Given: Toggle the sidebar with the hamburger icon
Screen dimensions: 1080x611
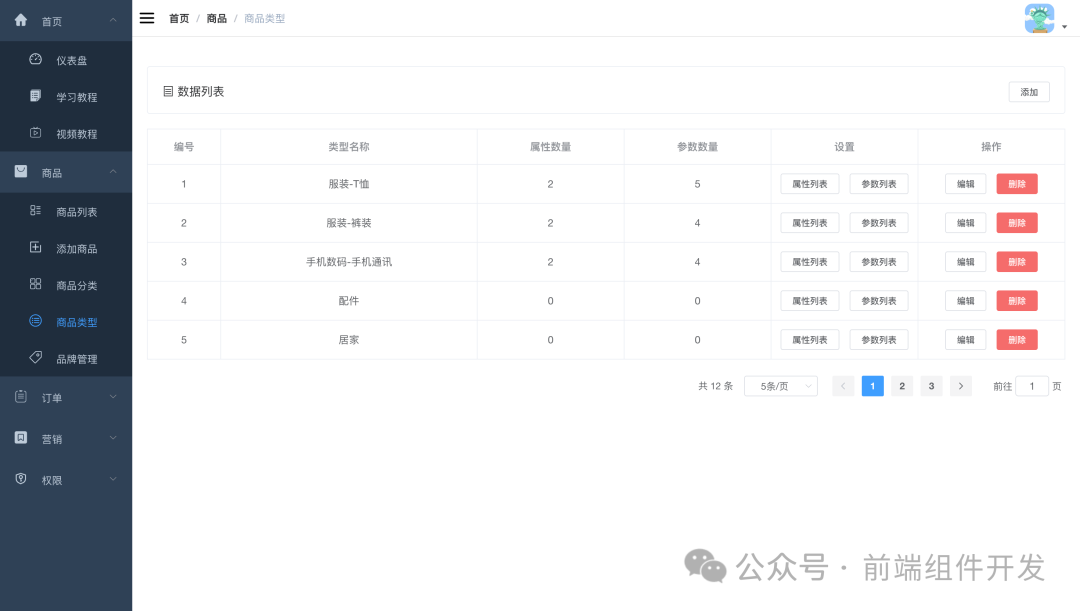Looking at the screenshot, I should (x=146, y=17).
